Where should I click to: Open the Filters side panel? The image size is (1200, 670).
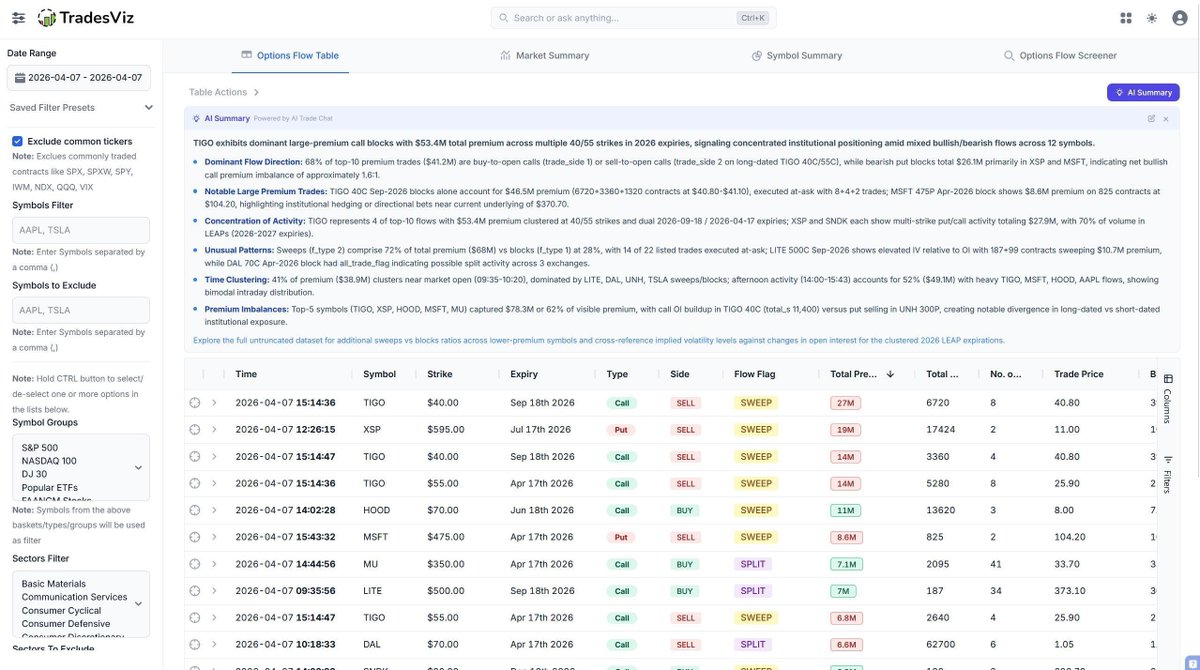(1168, 474)
